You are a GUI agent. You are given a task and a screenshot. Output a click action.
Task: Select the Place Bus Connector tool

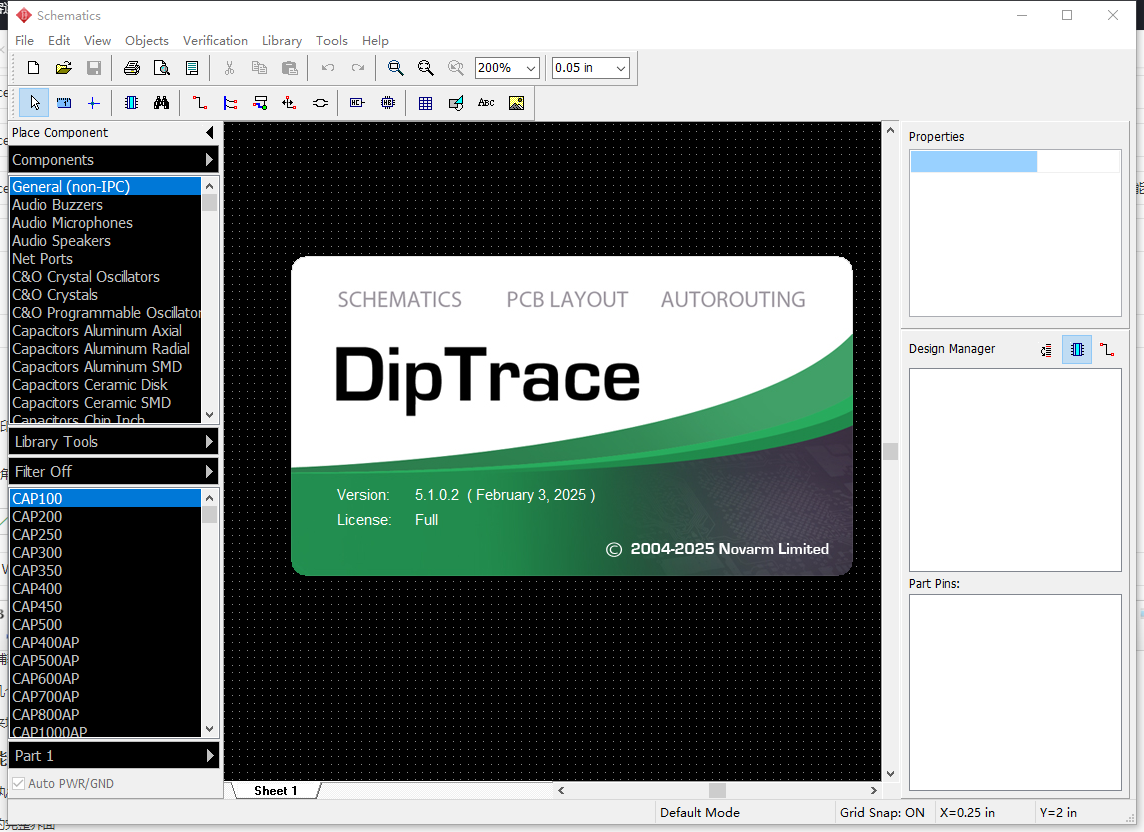pos(260,103)
